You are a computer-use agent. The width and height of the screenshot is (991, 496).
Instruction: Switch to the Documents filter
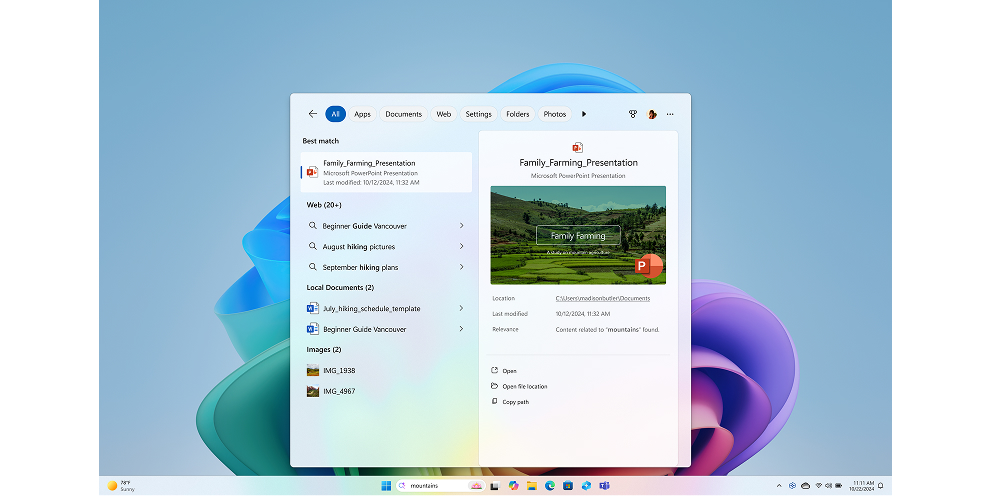[403, 114]
